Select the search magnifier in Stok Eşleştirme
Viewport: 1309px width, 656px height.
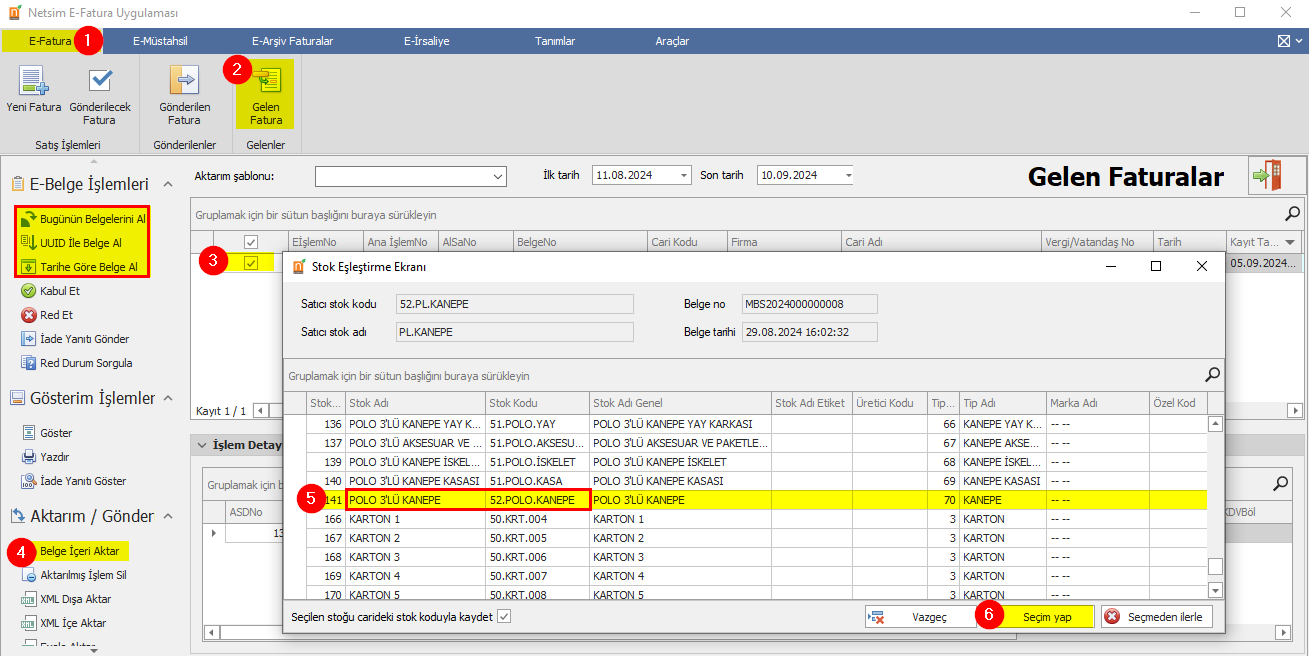coord(1212,375)
